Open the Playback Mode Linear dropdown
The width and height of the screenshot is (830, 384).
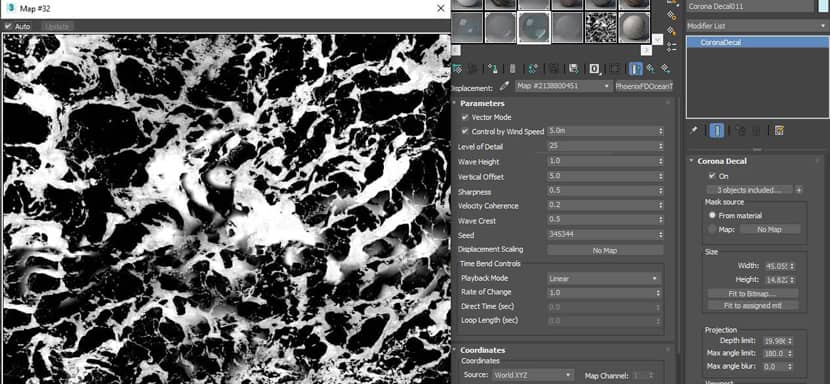point(605,278)
